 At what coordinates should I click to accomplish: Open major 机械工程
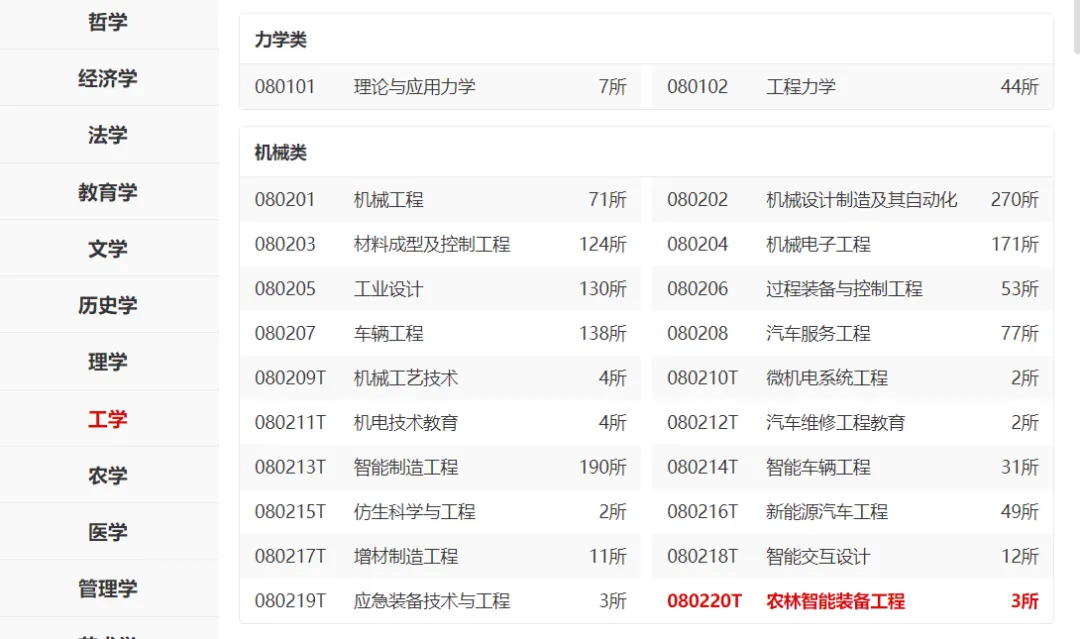[388, 200]
